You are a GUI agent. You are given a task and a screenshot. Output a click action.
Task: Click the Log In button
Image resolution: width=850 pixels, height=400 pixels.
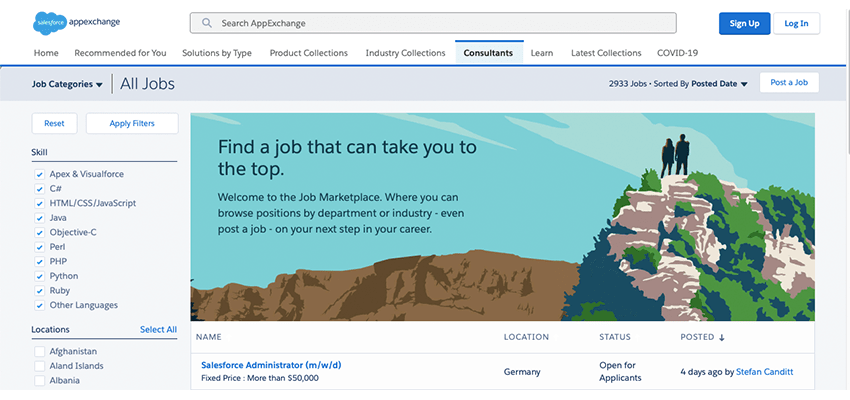click(x=796, y=23)
